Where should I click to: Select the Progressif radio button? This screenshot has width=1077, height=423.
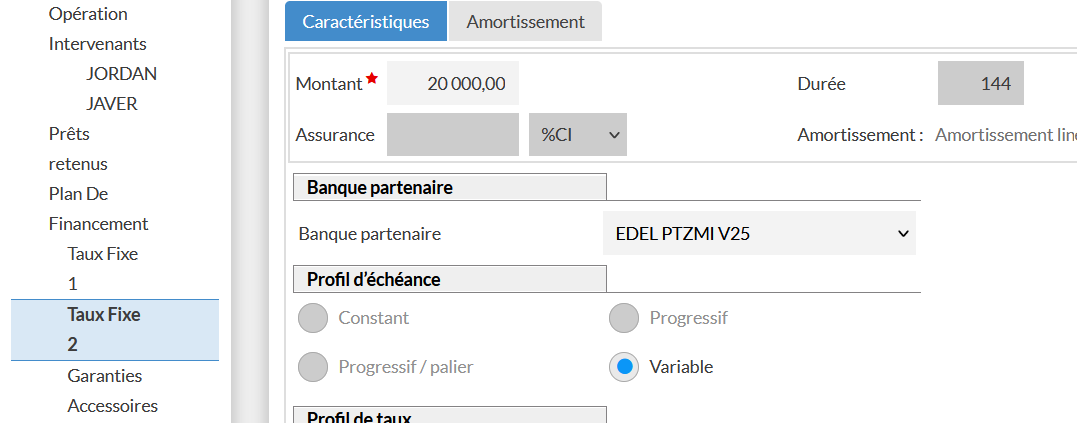[624, 318]
